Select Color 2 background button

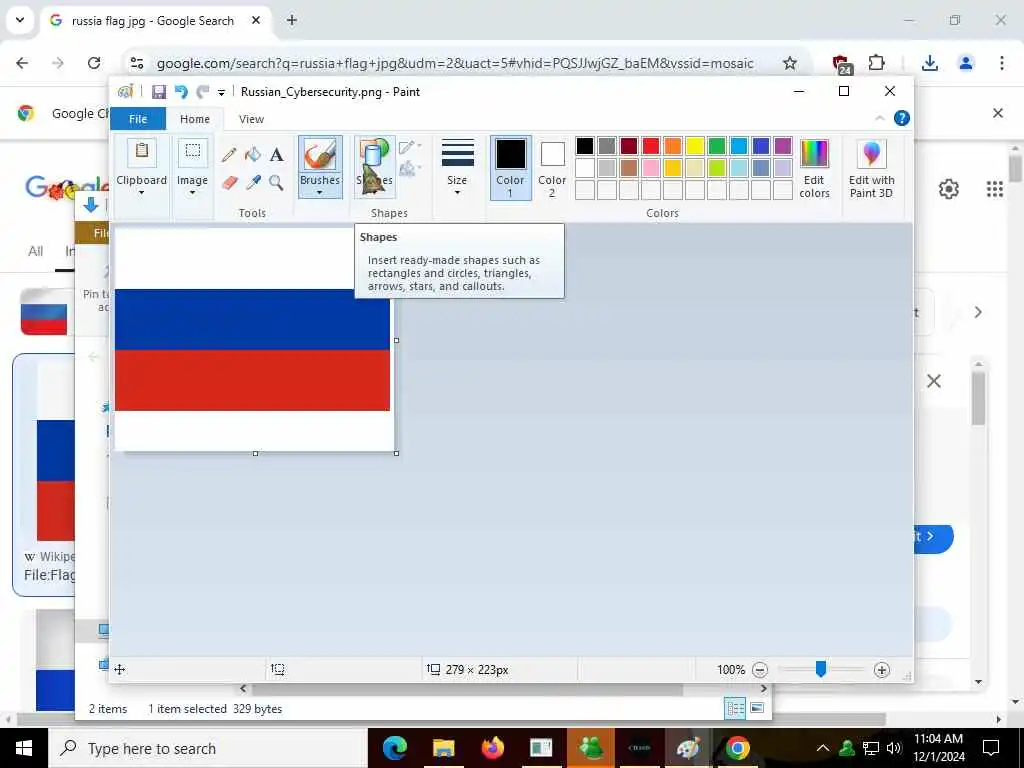pyautogui.click(x=552, y=167)
